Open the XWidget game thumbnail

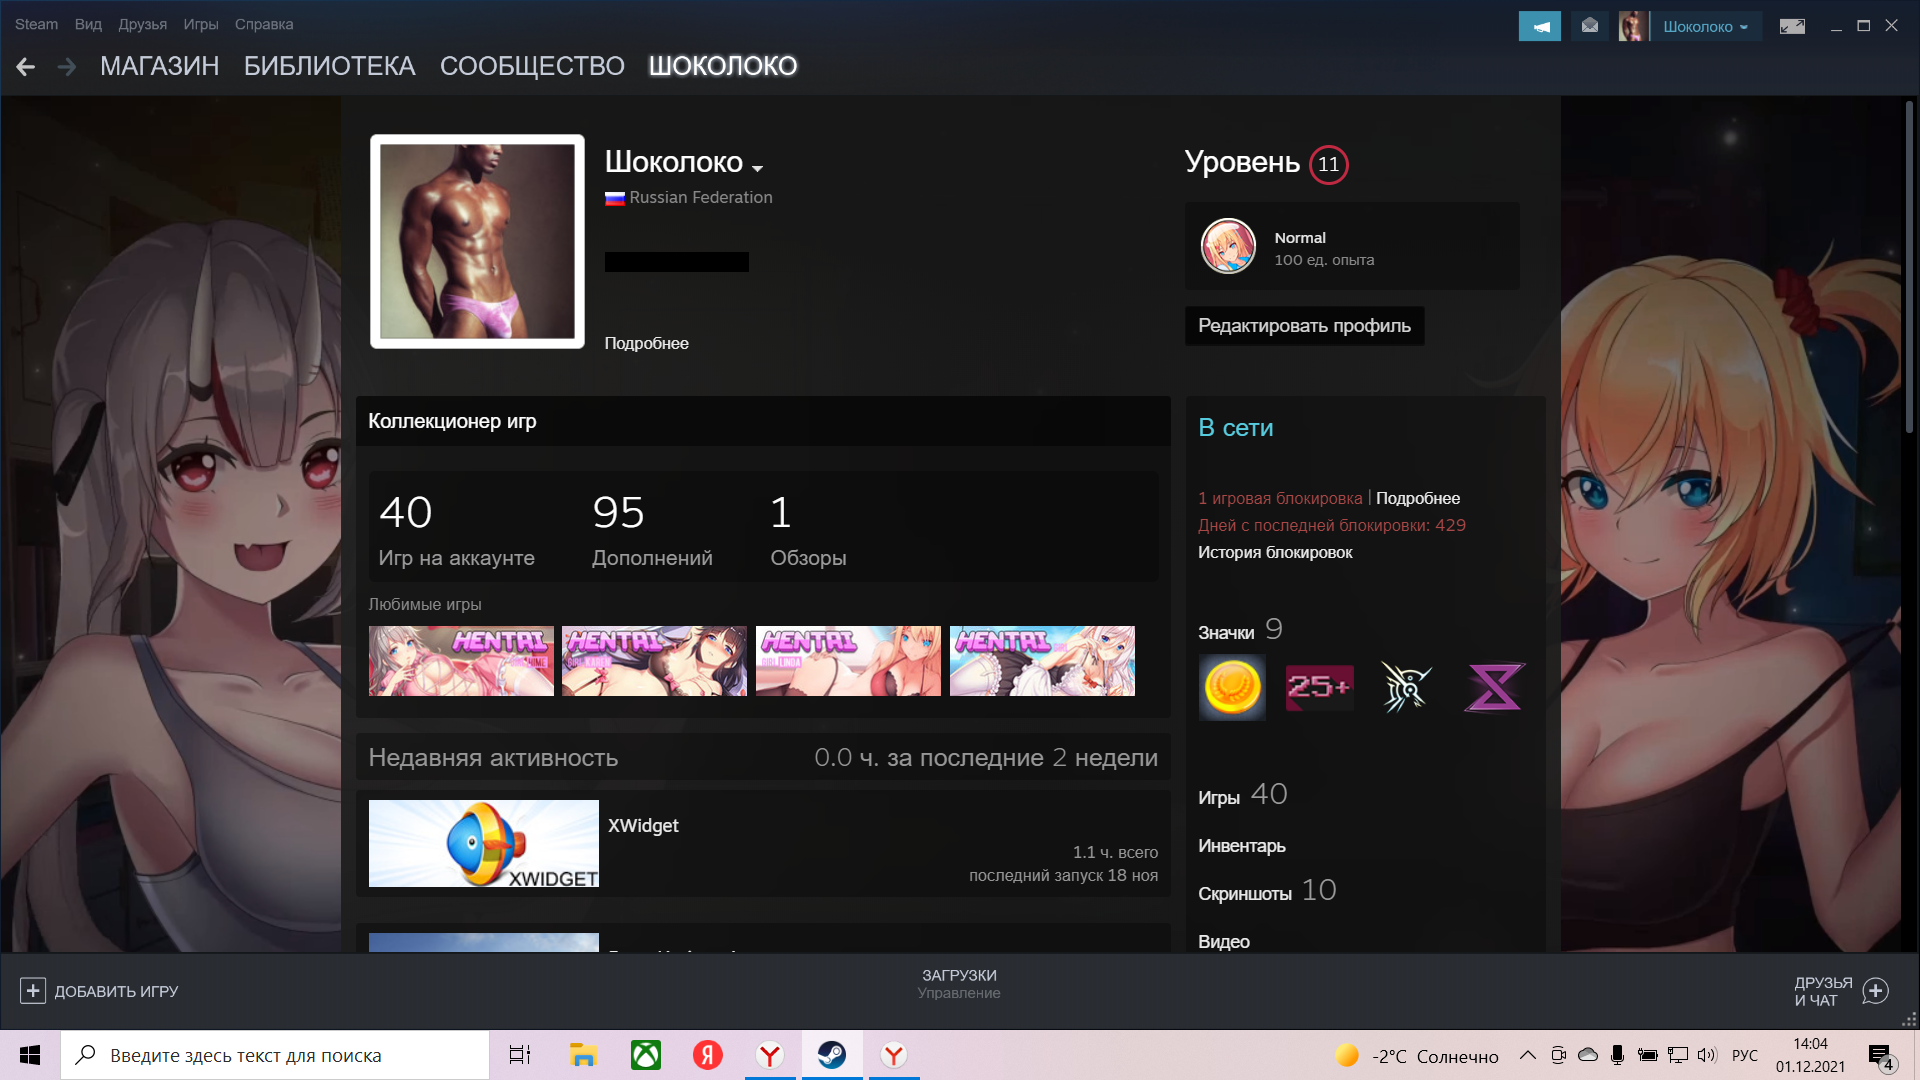[x=483, y=843]
